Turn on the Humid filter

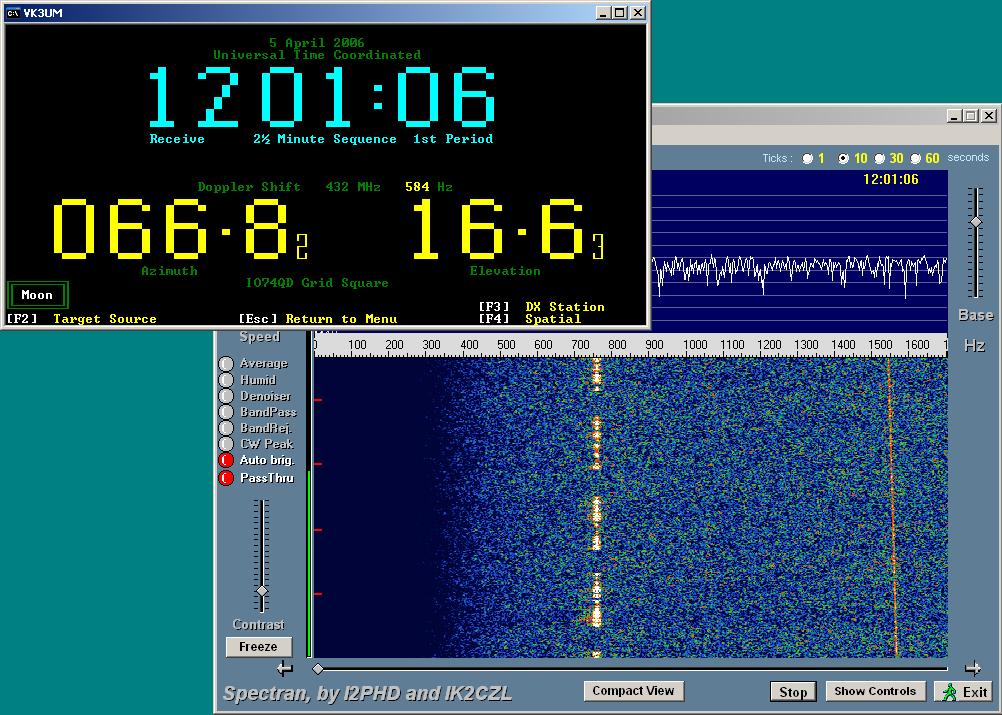pos(226,380)
